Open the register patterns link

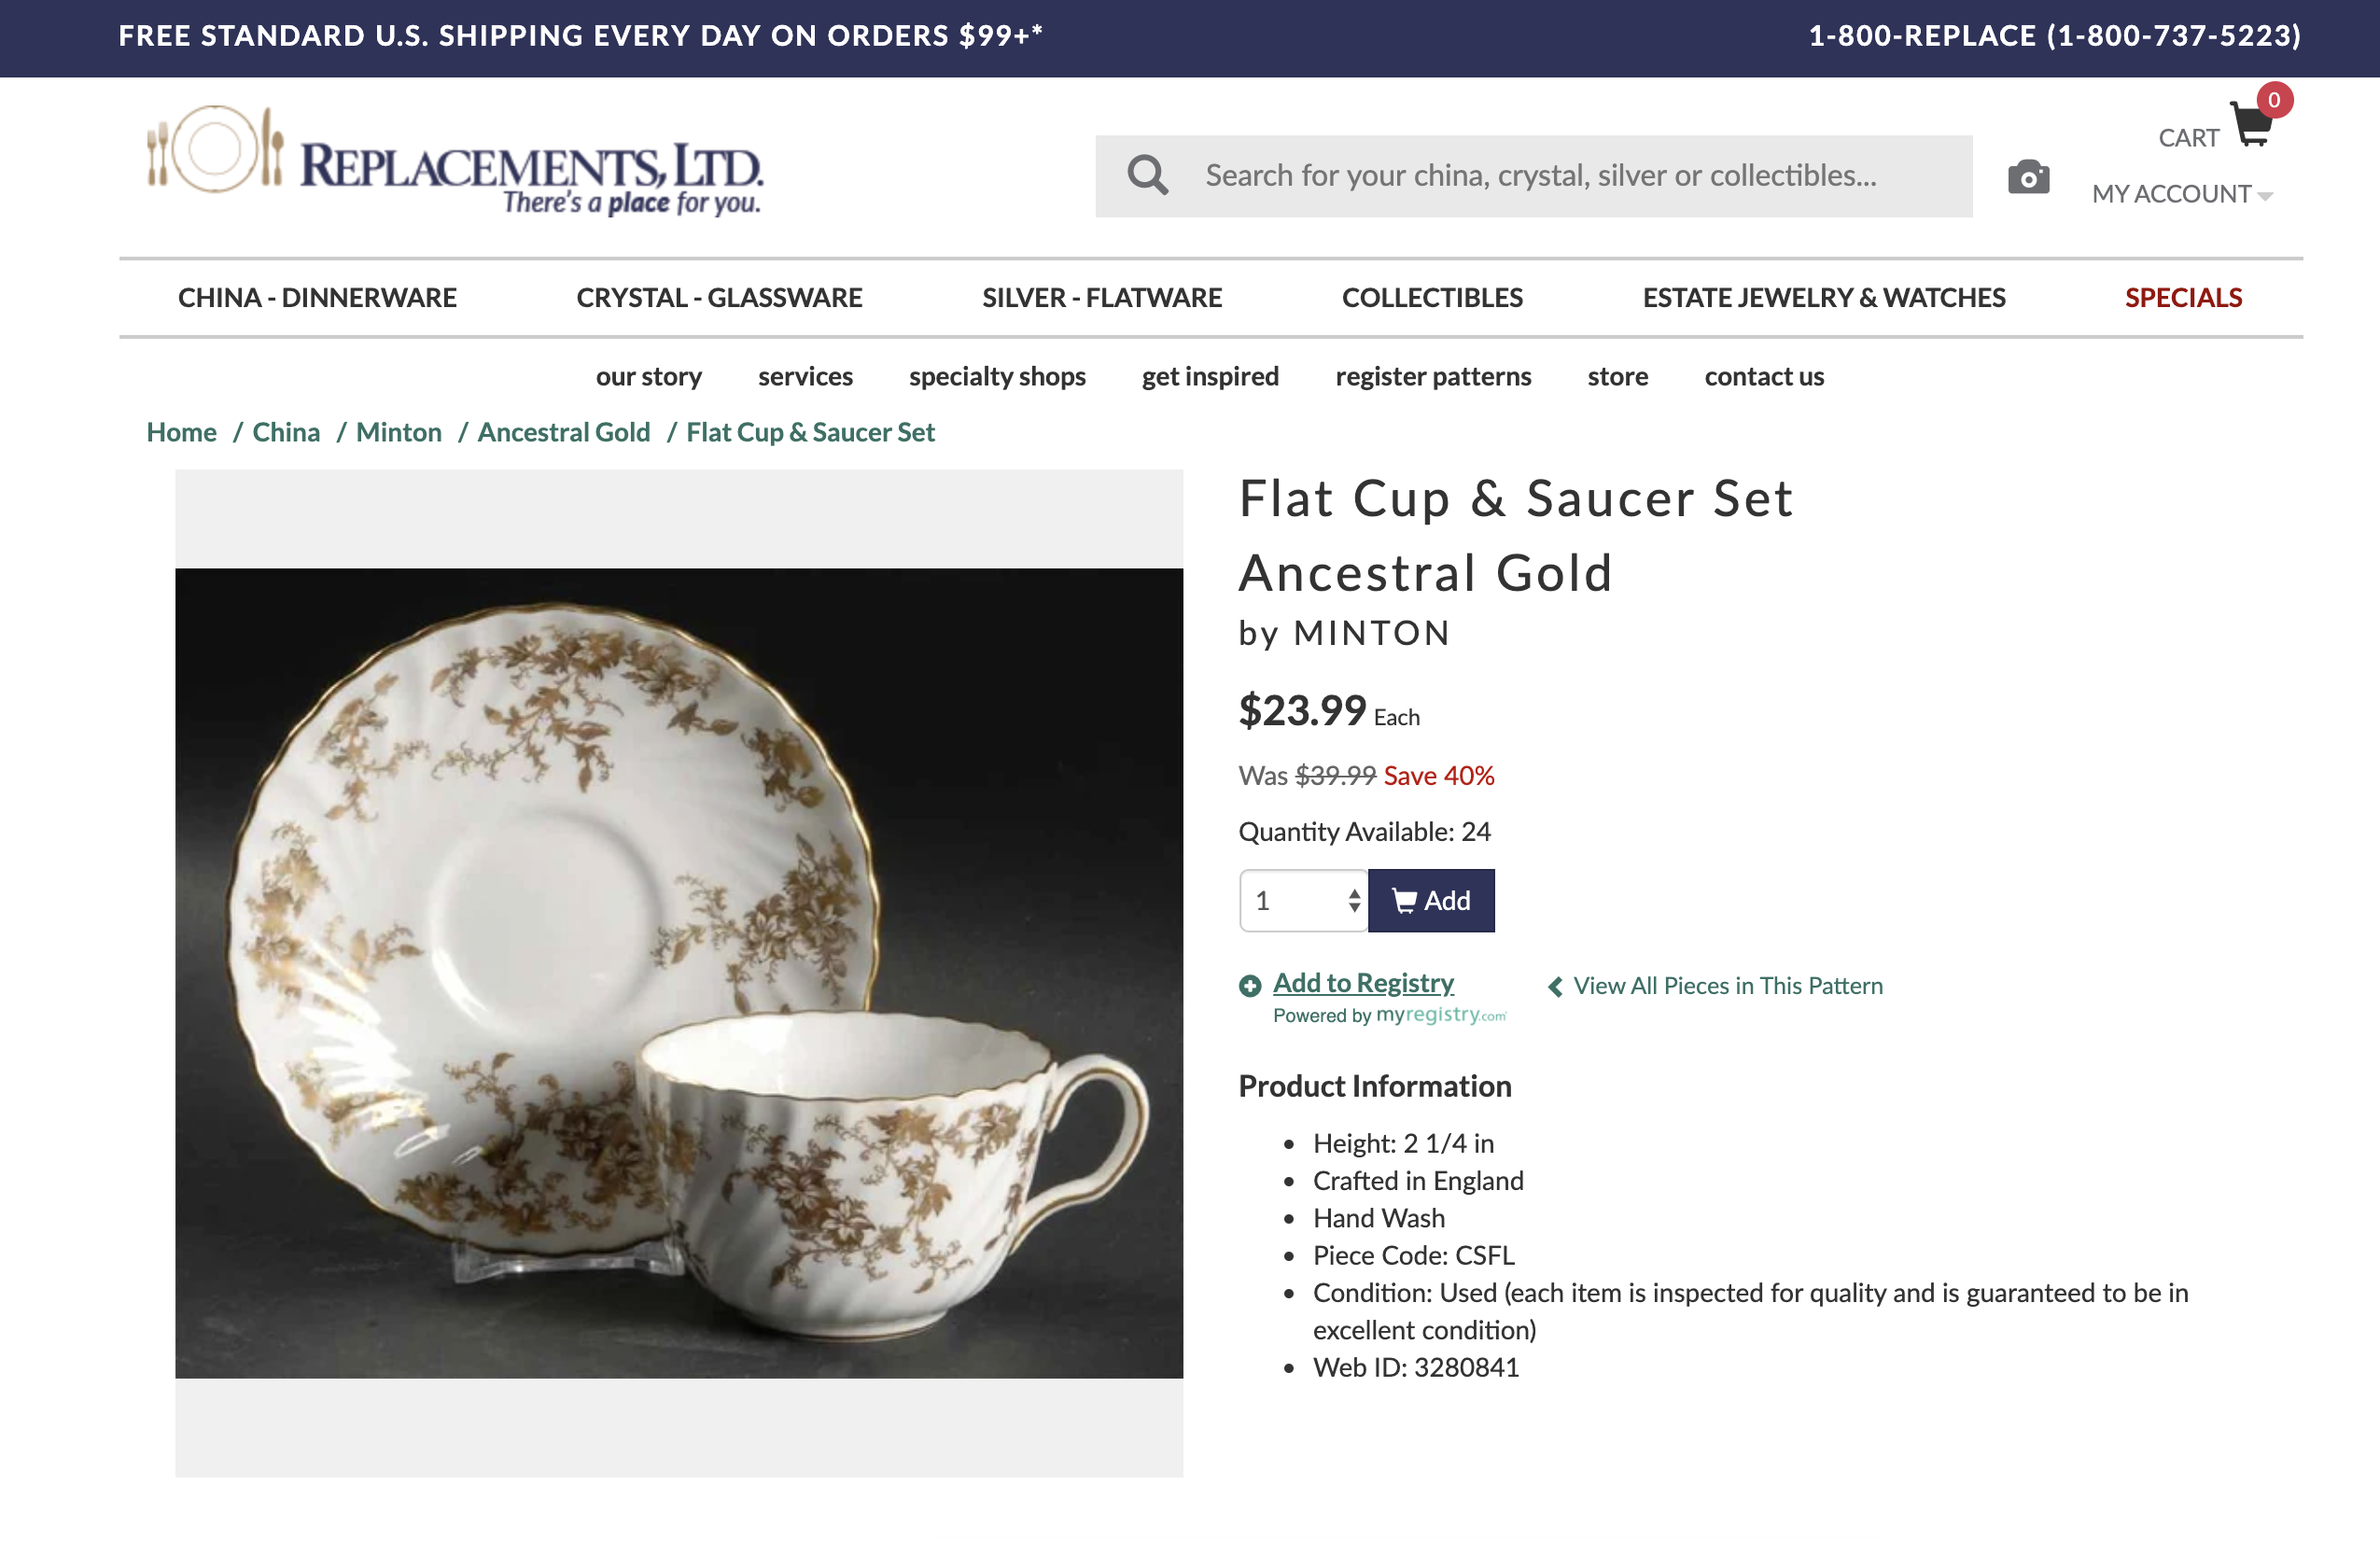coord(1432,376)
